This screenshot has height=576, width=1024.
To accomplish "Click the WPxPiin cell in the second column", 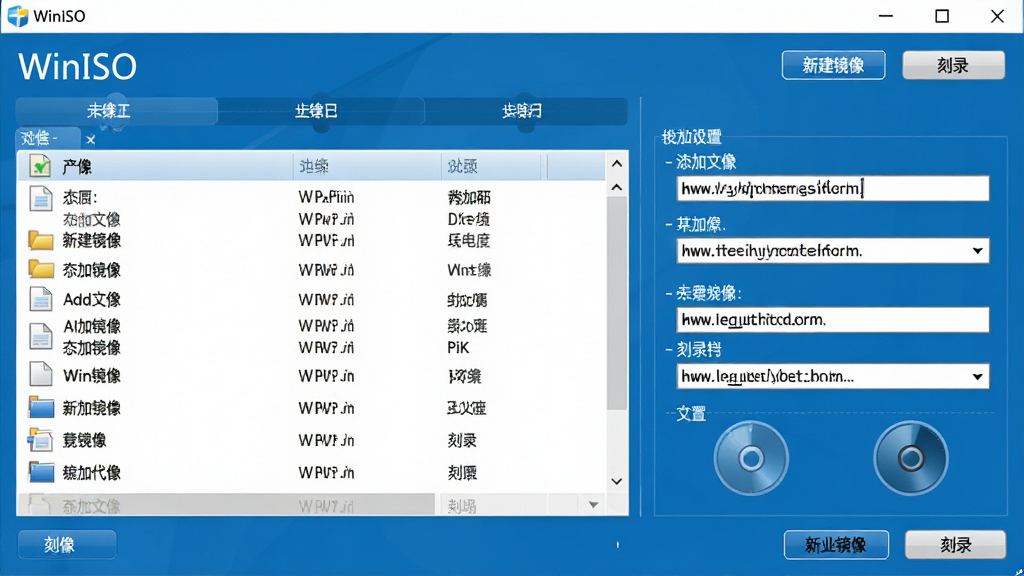I will pyautogui.click(x=326, y=197).
